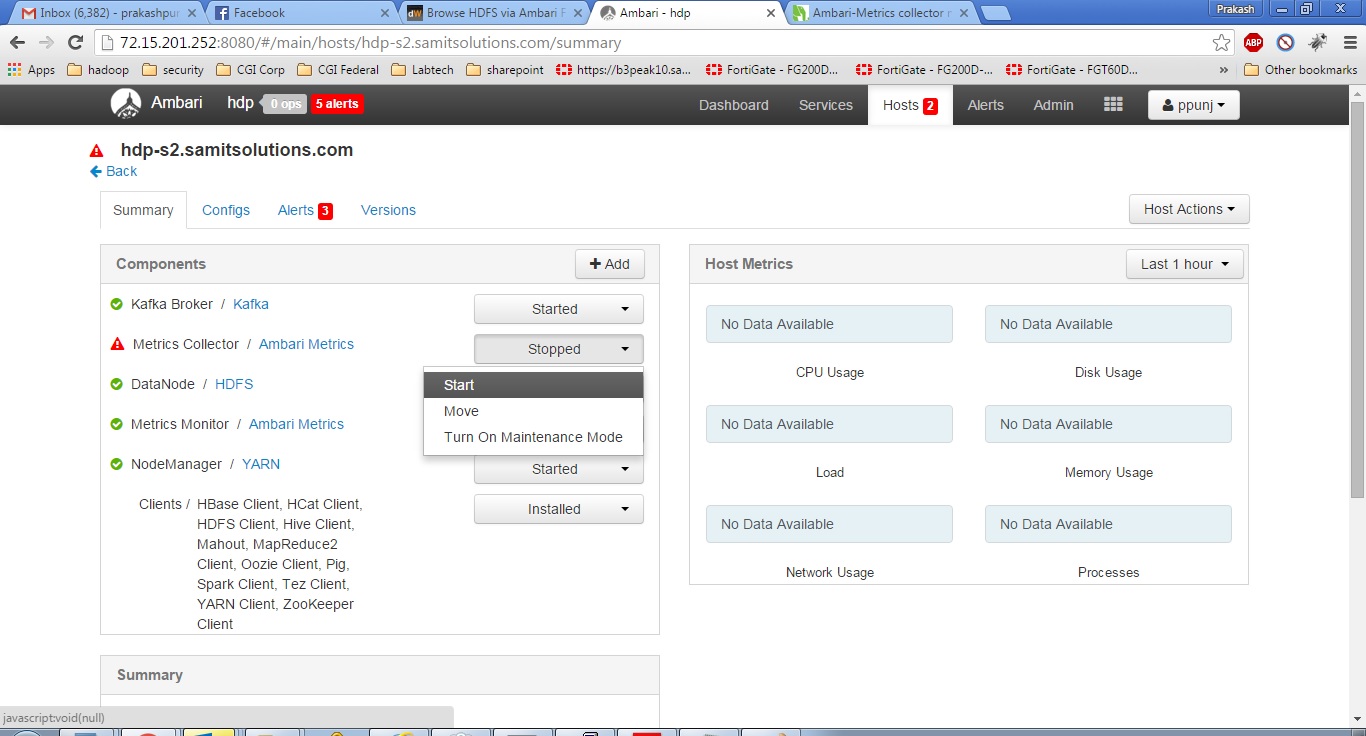Choose Start from the component menu
The height and width of the screenshot is (736, 1366).
click(458, 384)
